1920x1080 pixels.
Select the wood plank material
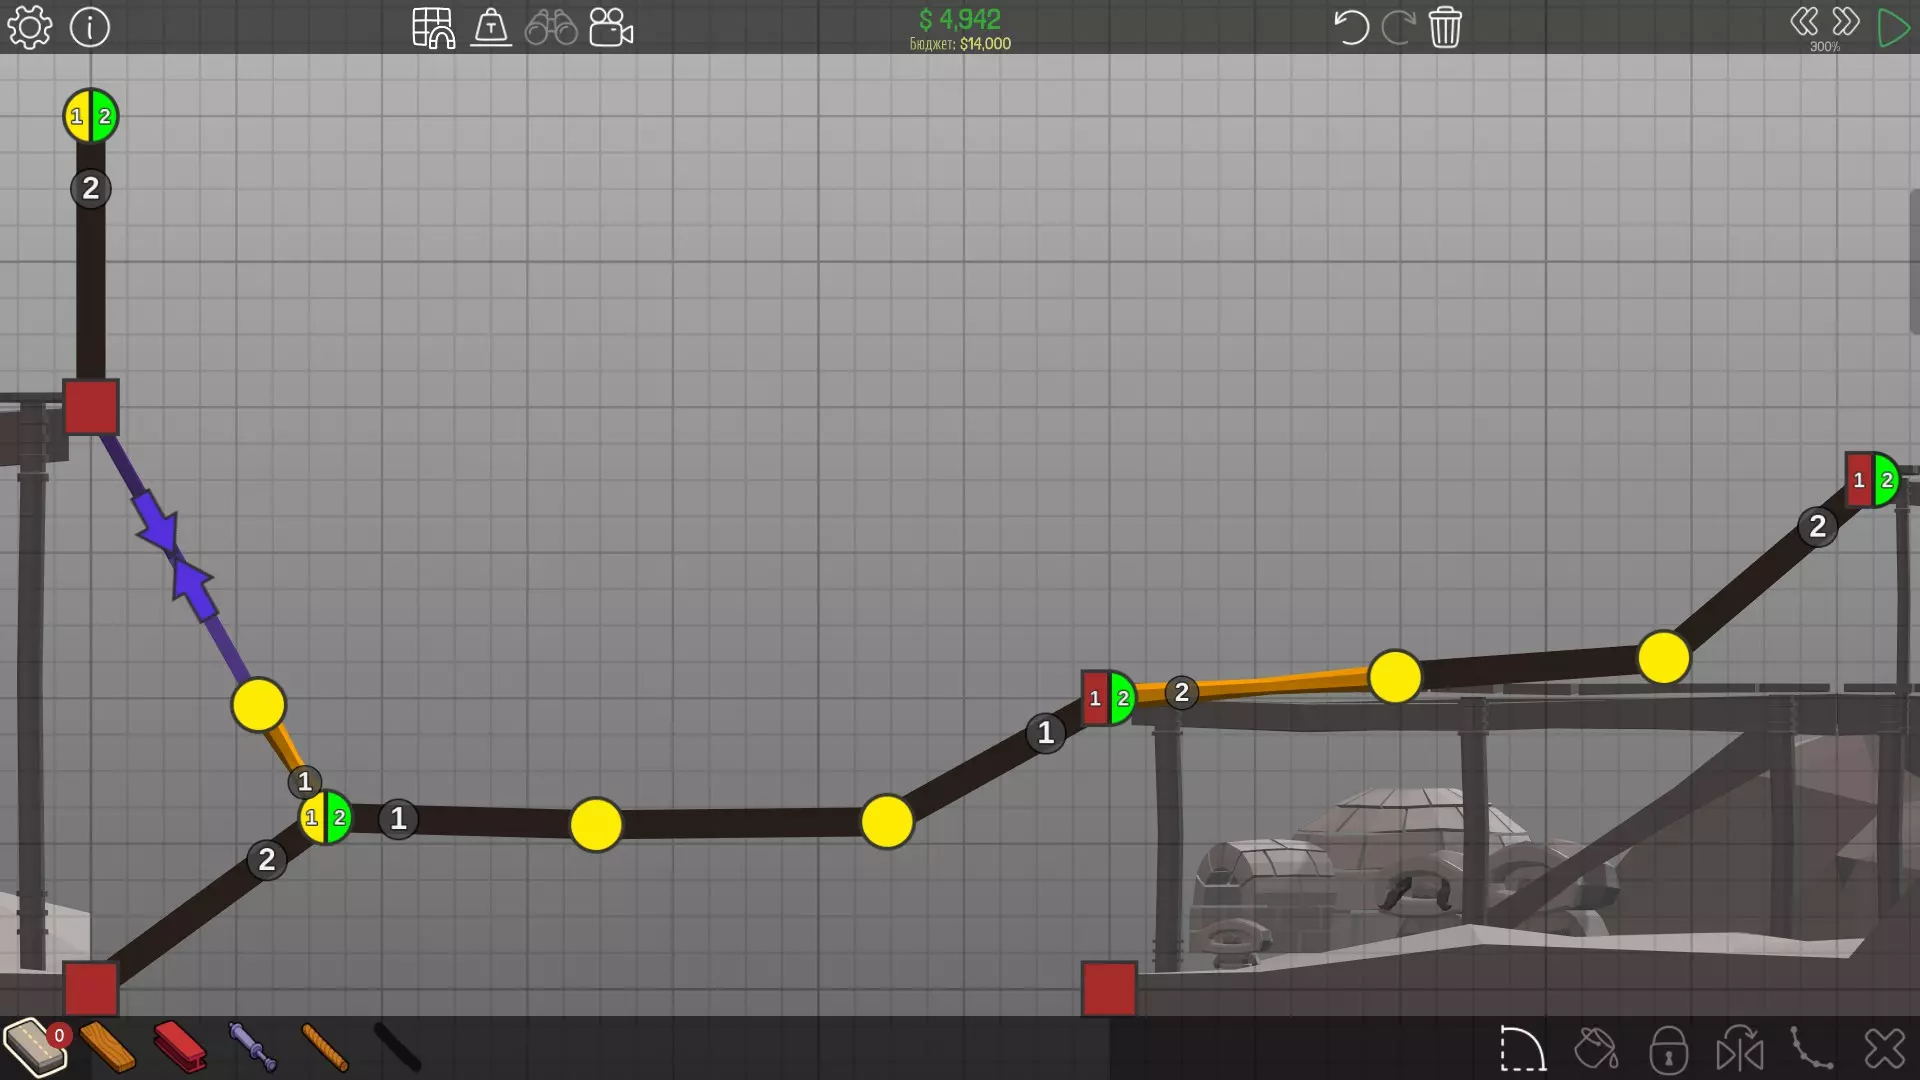click(x=107, y=1047)
